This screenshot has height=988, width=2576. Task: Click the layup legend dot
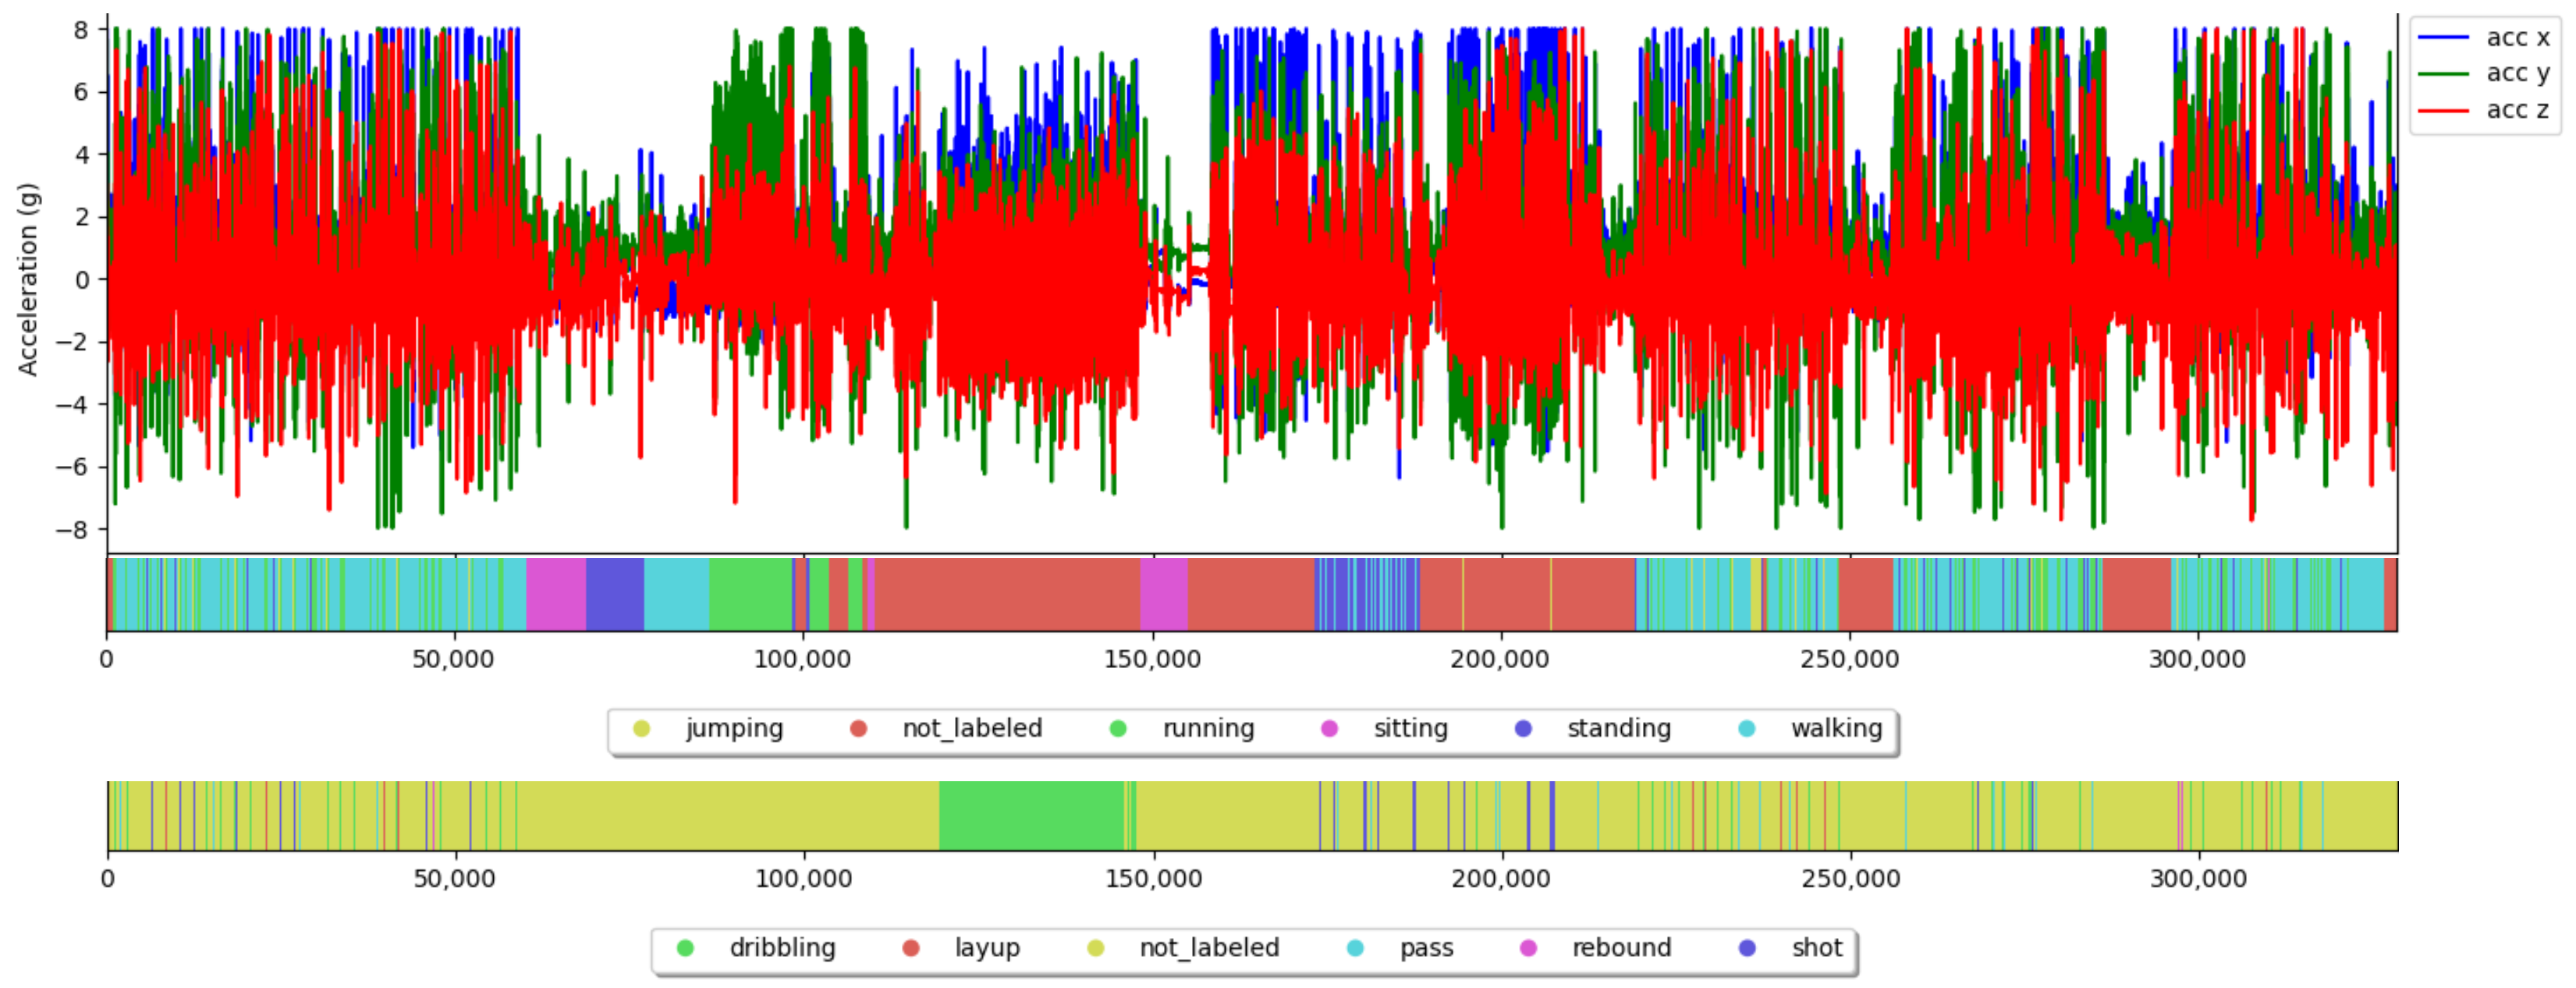(x=910, y=948)
